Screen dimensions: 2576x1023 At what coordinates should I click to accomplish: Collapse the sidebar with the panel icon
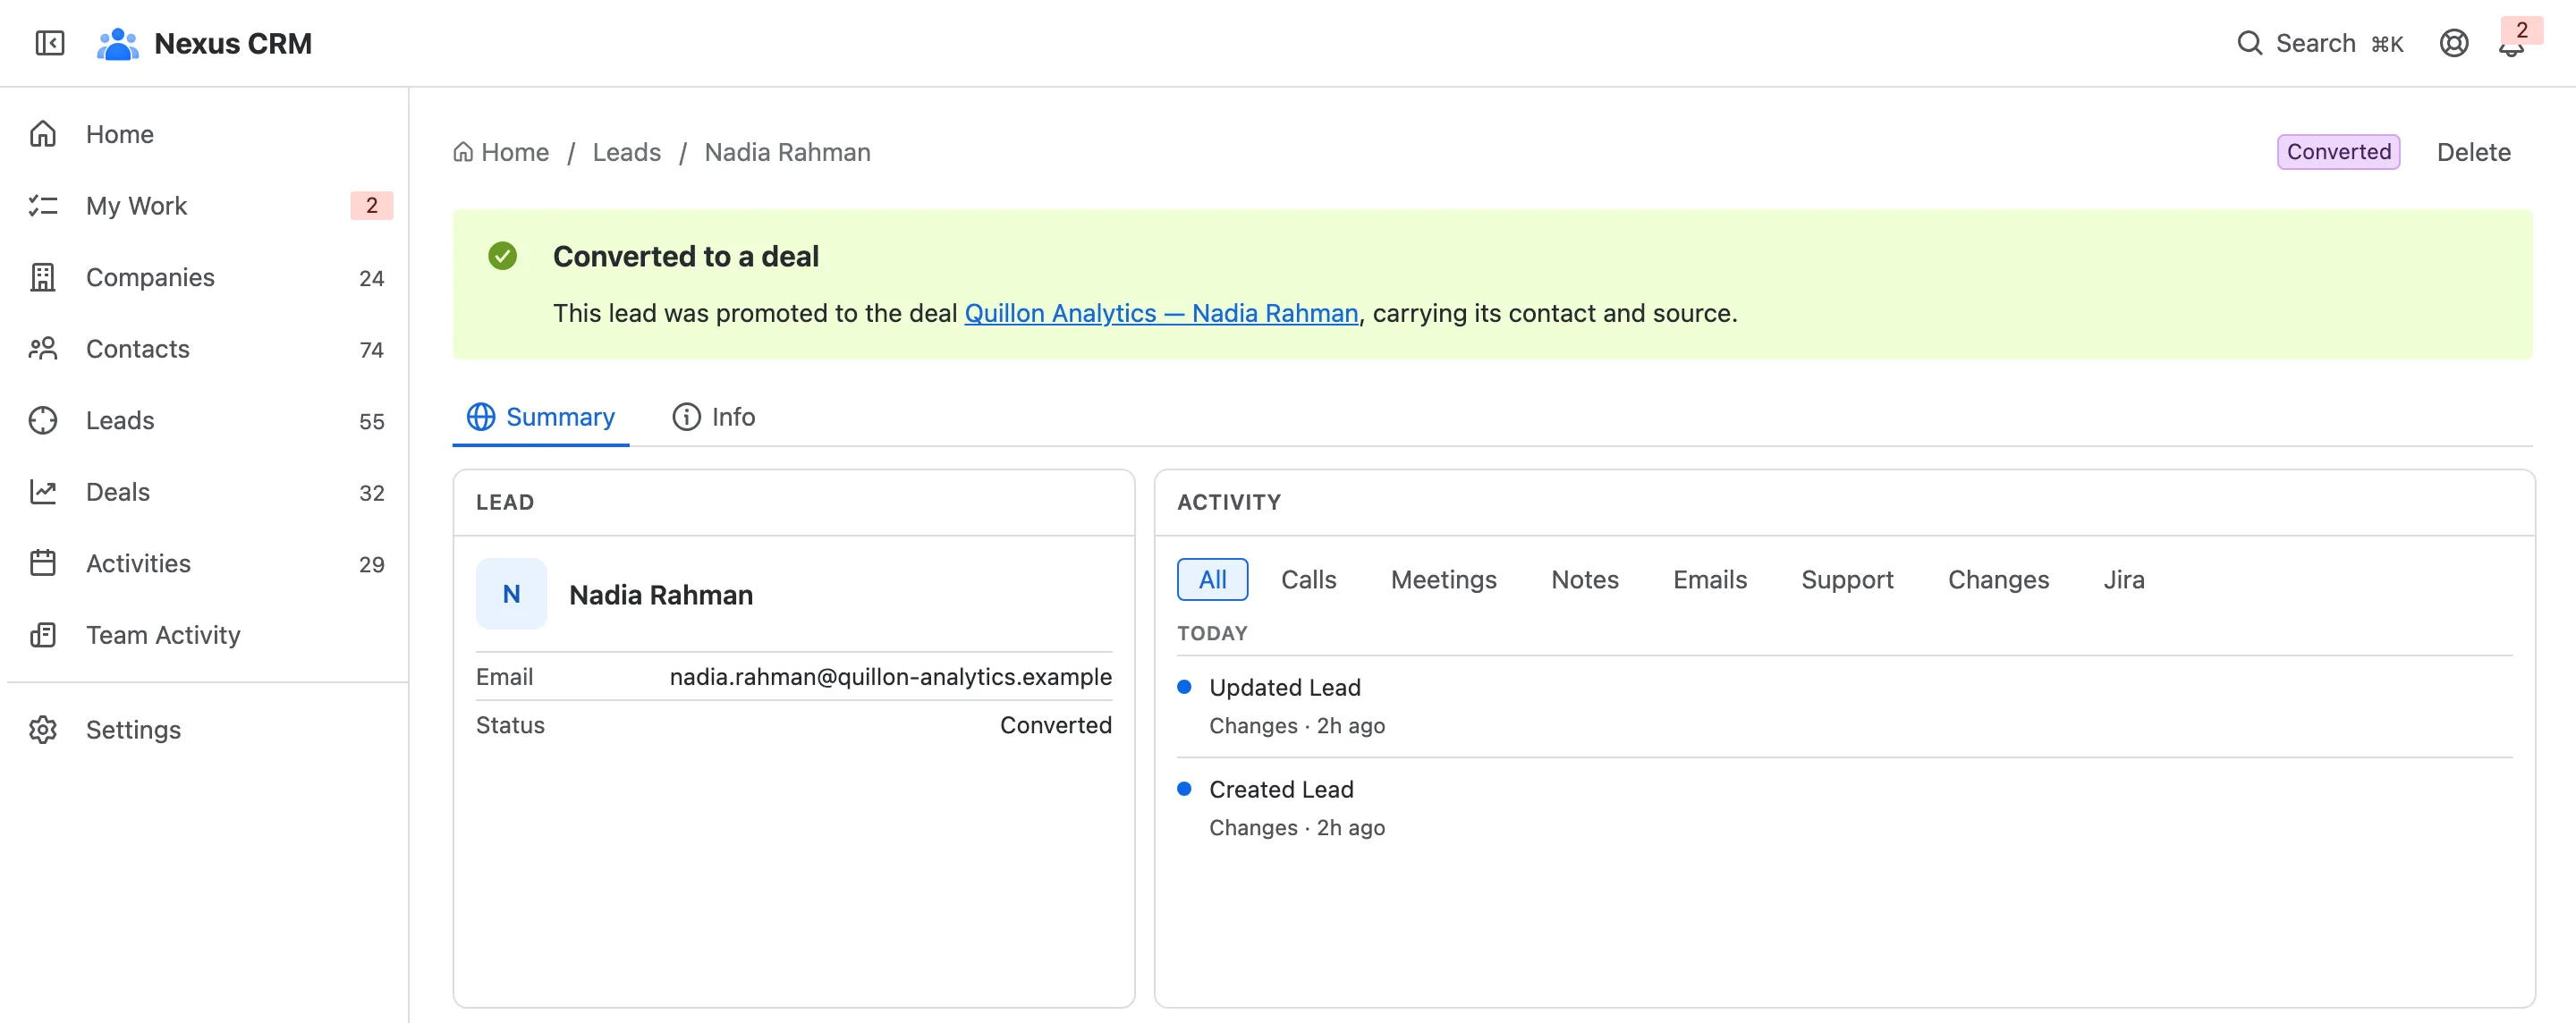[x=49, y=43]
